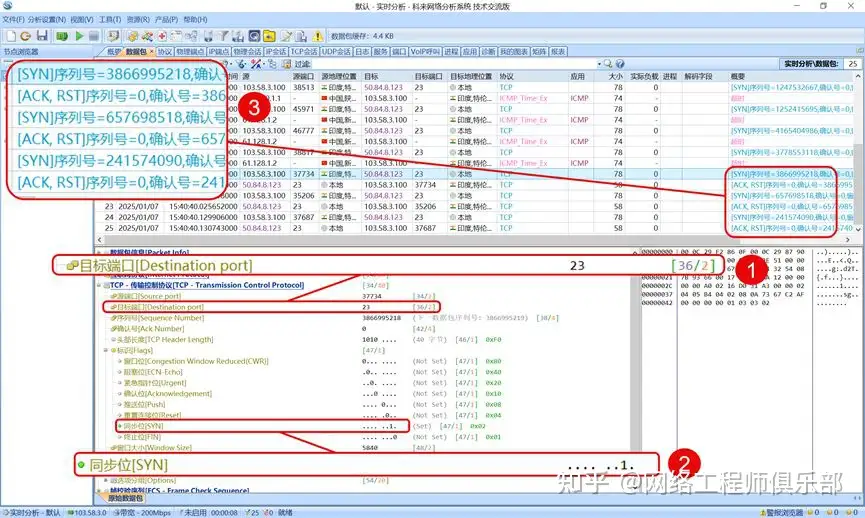Click the save floppy disk toolbar icon
Image resolution: width=865 pixels, height=518 pixels.
(41, 36)
